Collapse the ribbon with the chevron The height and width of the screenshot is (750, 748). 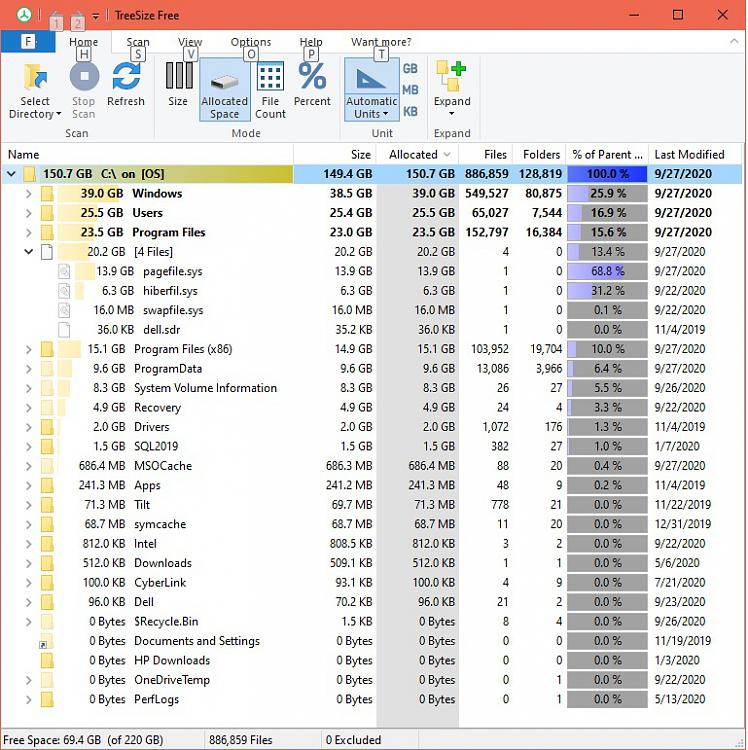pyautogui.click(x=734, y=42)
